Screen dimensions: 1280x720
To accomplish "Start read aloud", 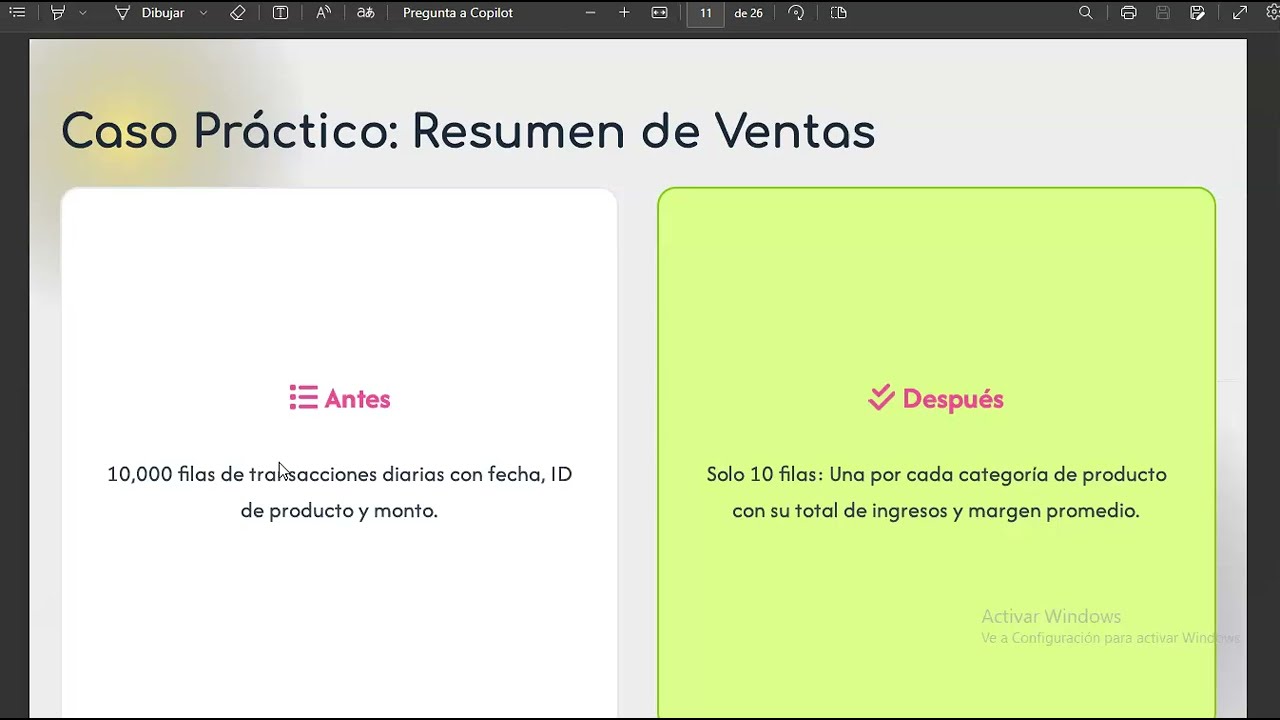I will 323,13.
